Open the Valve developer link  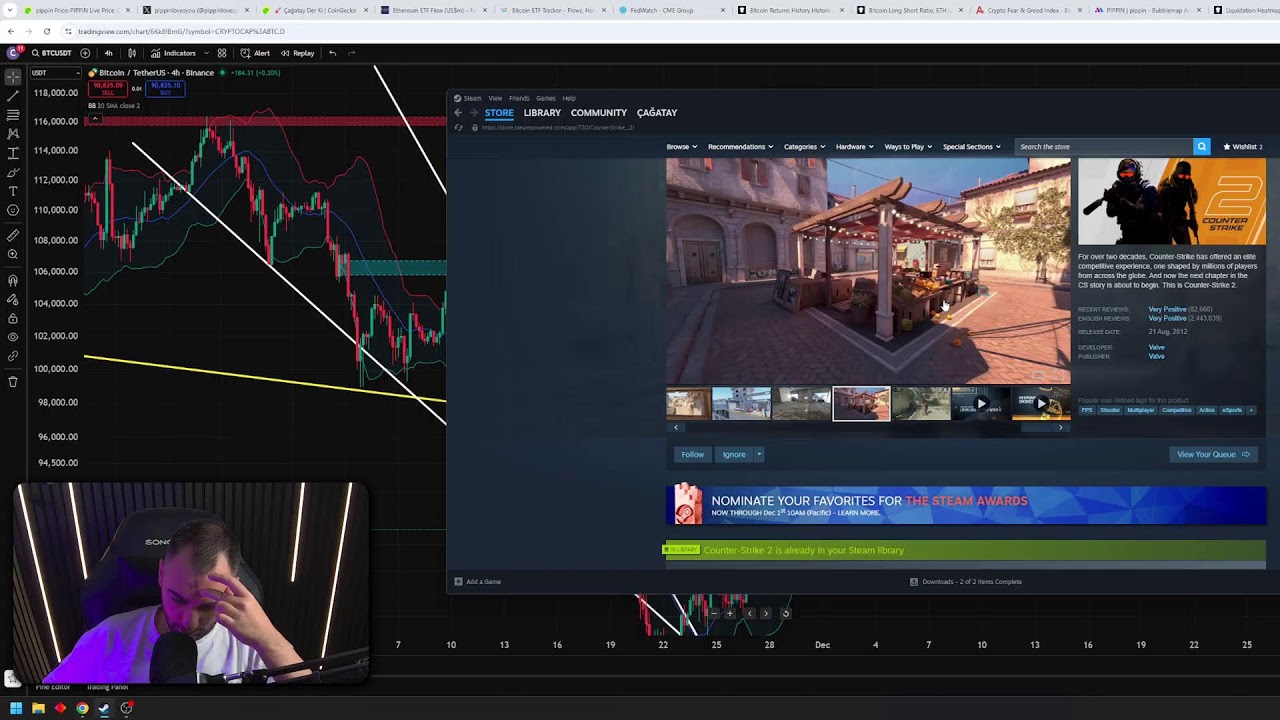[x=1156, y=347]
